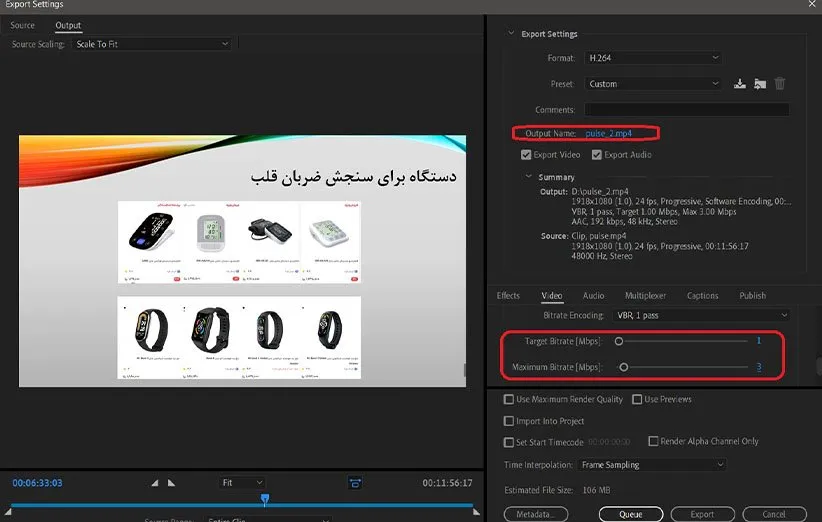Screen dimensions: 822x522
Task: Click the Set Out Point marker icon
Action: (x=171, y=483)
